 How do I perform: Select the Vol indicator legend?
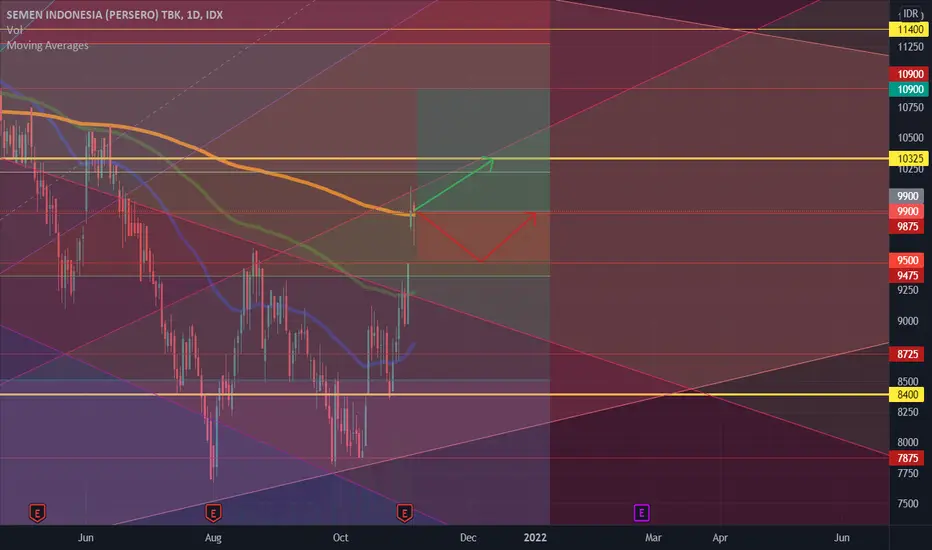pos(14,30)
